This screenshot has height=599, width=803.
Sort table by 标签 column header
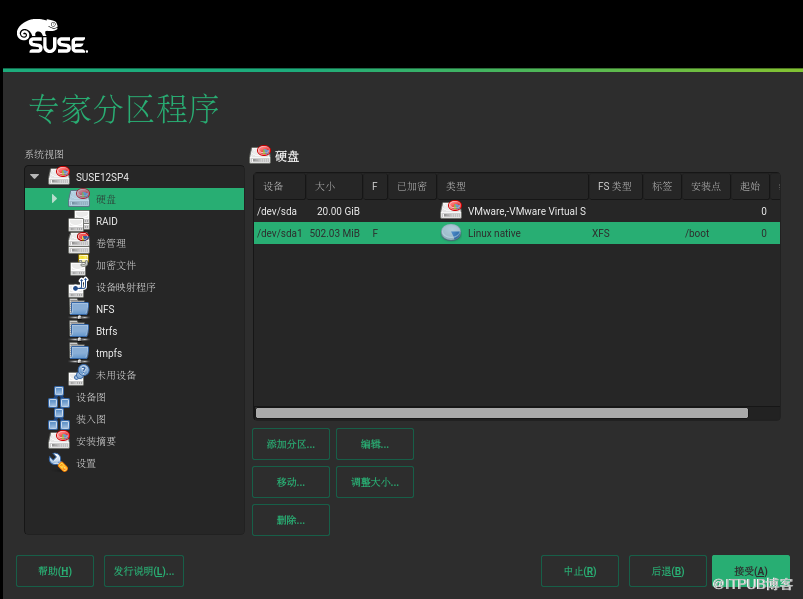(662, 186)
